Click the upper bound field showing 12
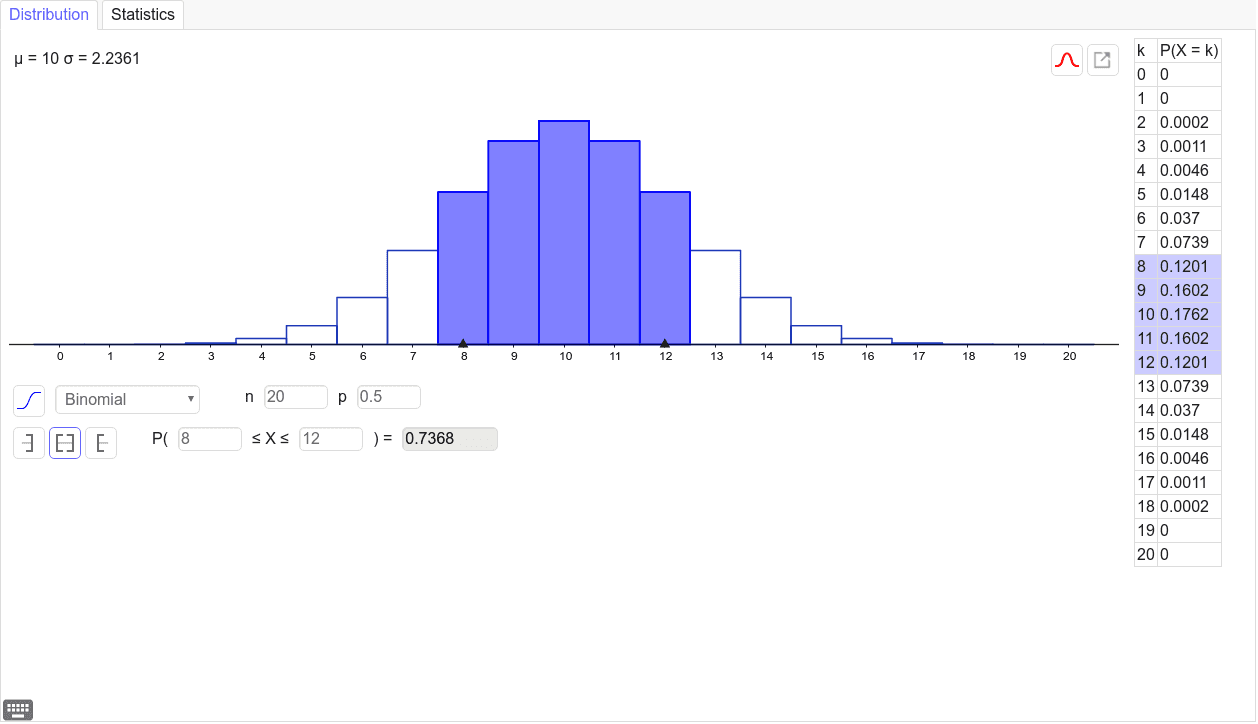Image resolution: width=1258 pixels, height=724 pixels. [x=331, y=439]
